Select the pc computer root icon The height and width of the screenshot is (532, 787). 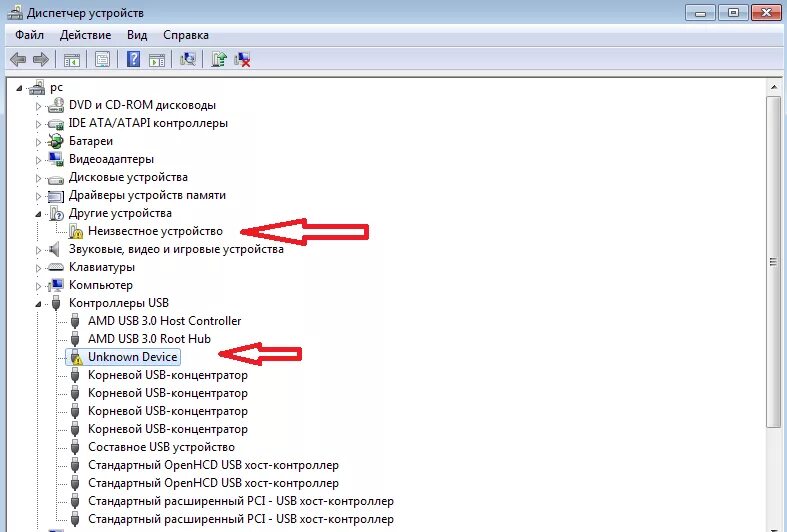(37, 87)
